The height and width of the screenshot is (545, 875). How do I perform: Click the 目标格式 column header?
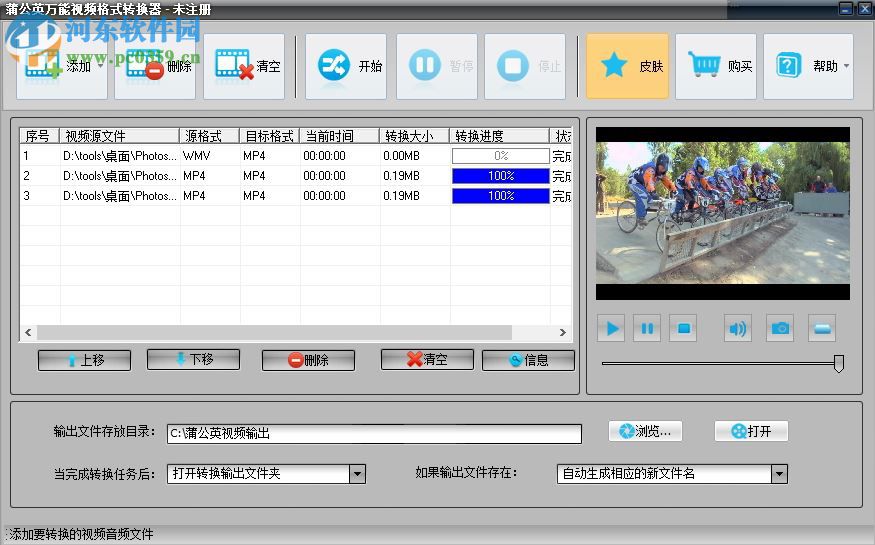270,136
